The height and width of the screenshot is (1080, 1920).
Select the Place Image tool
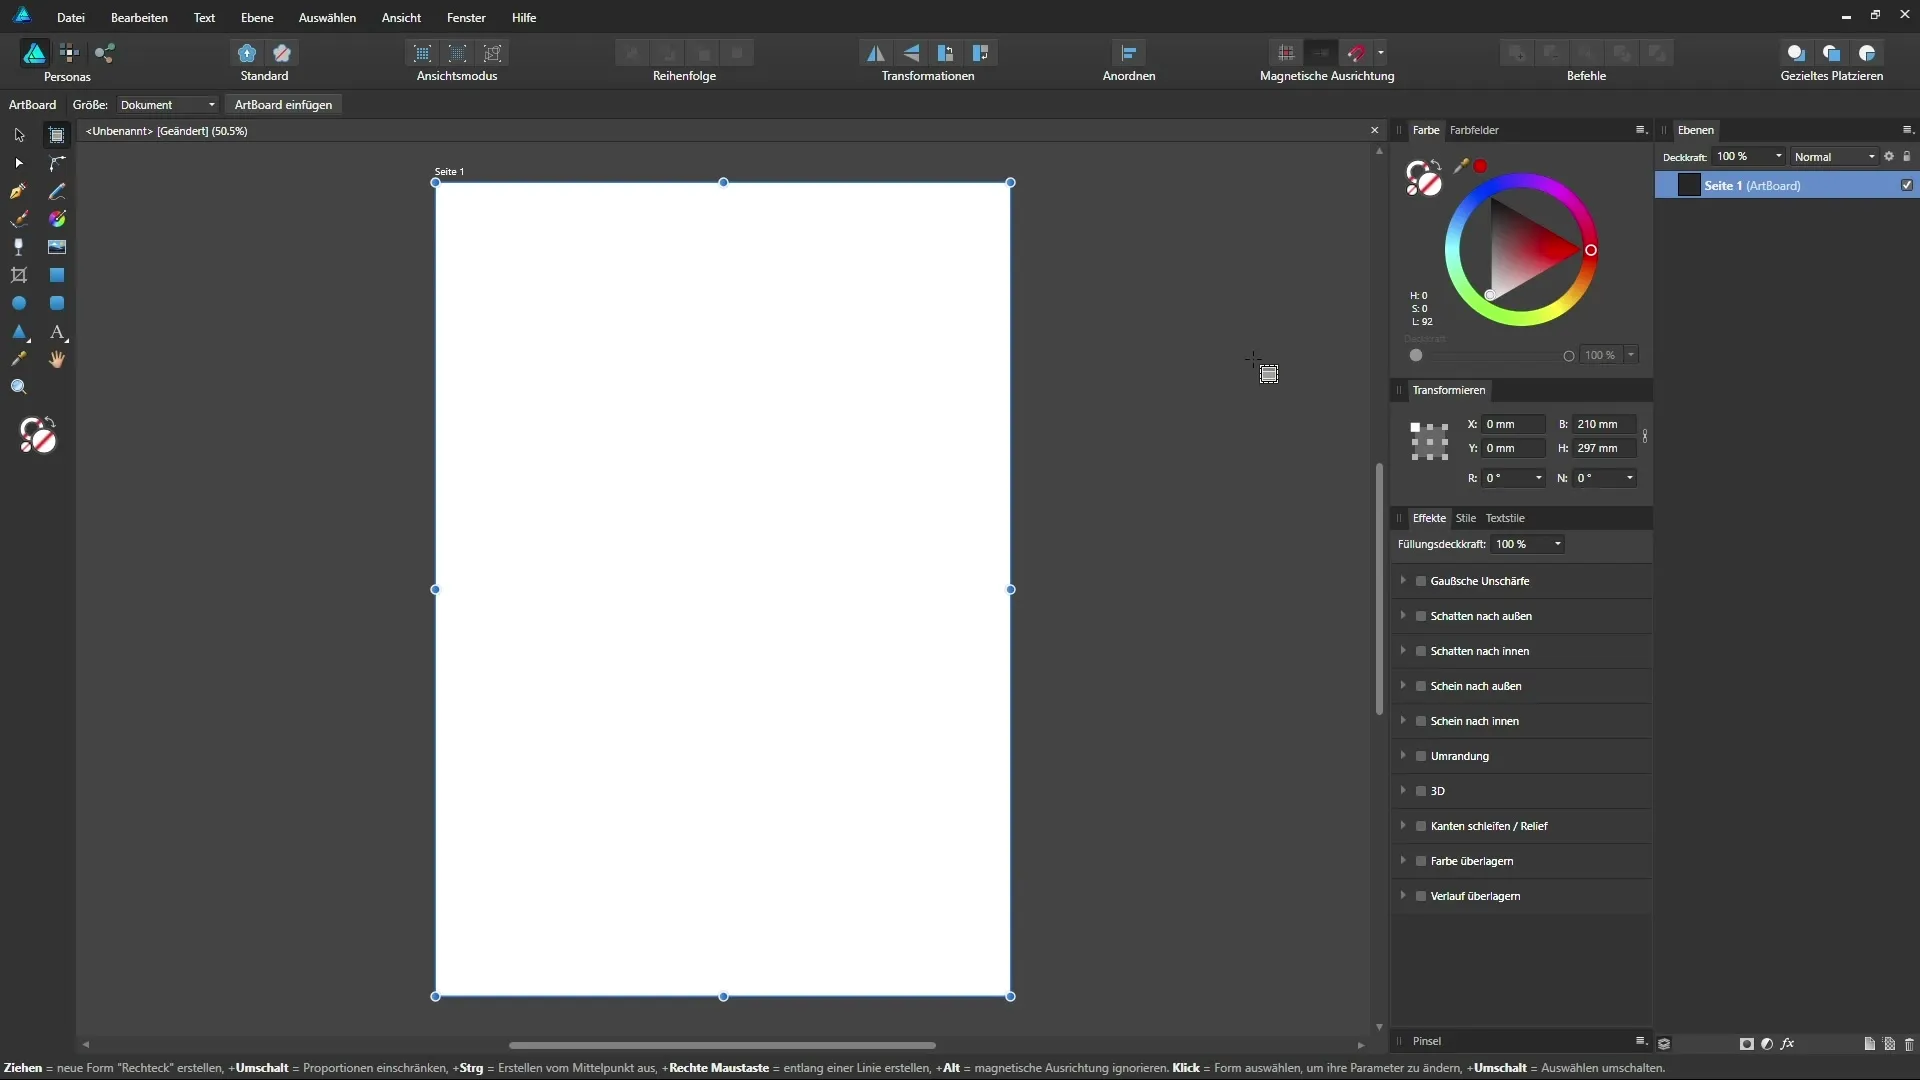coord(57,247)
